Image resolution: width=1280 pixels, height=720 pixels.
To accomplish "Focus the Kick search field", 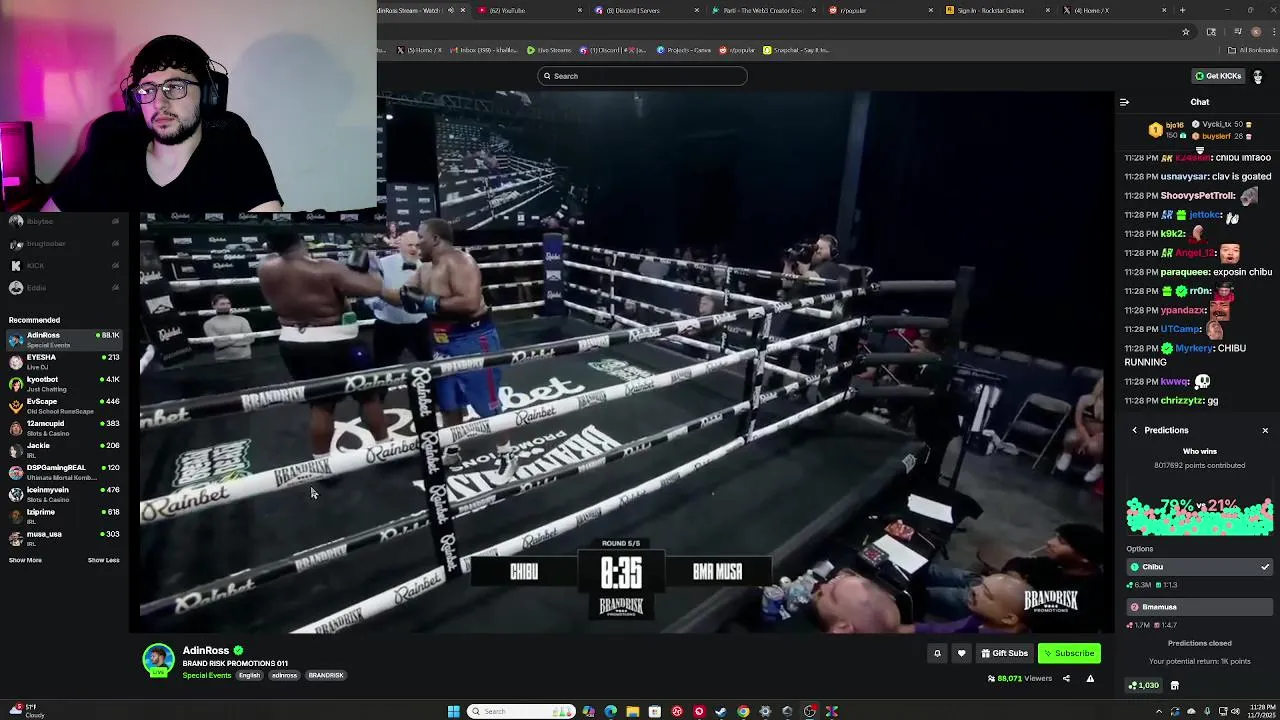I will click(642, 76).
